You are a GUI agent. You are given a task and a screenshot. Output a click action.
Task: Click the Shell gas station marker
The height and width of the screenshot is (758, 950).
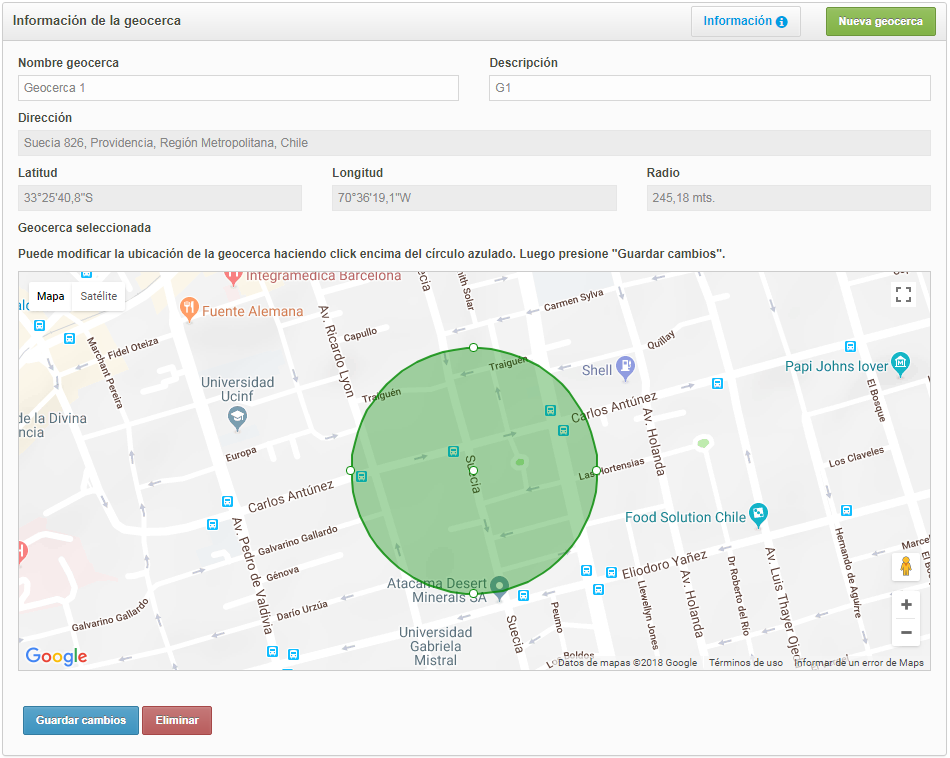pyautogui.click(x=625, y=367)
